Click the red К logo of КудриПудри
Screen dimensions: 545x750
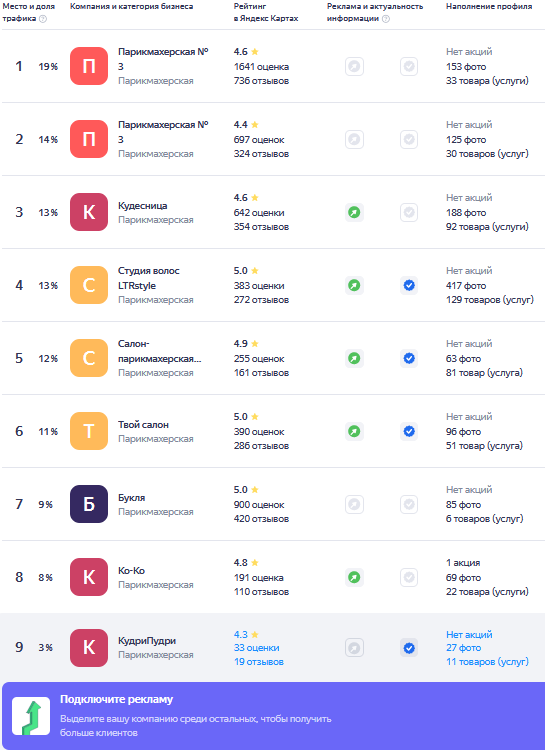[x=89, y=648]
